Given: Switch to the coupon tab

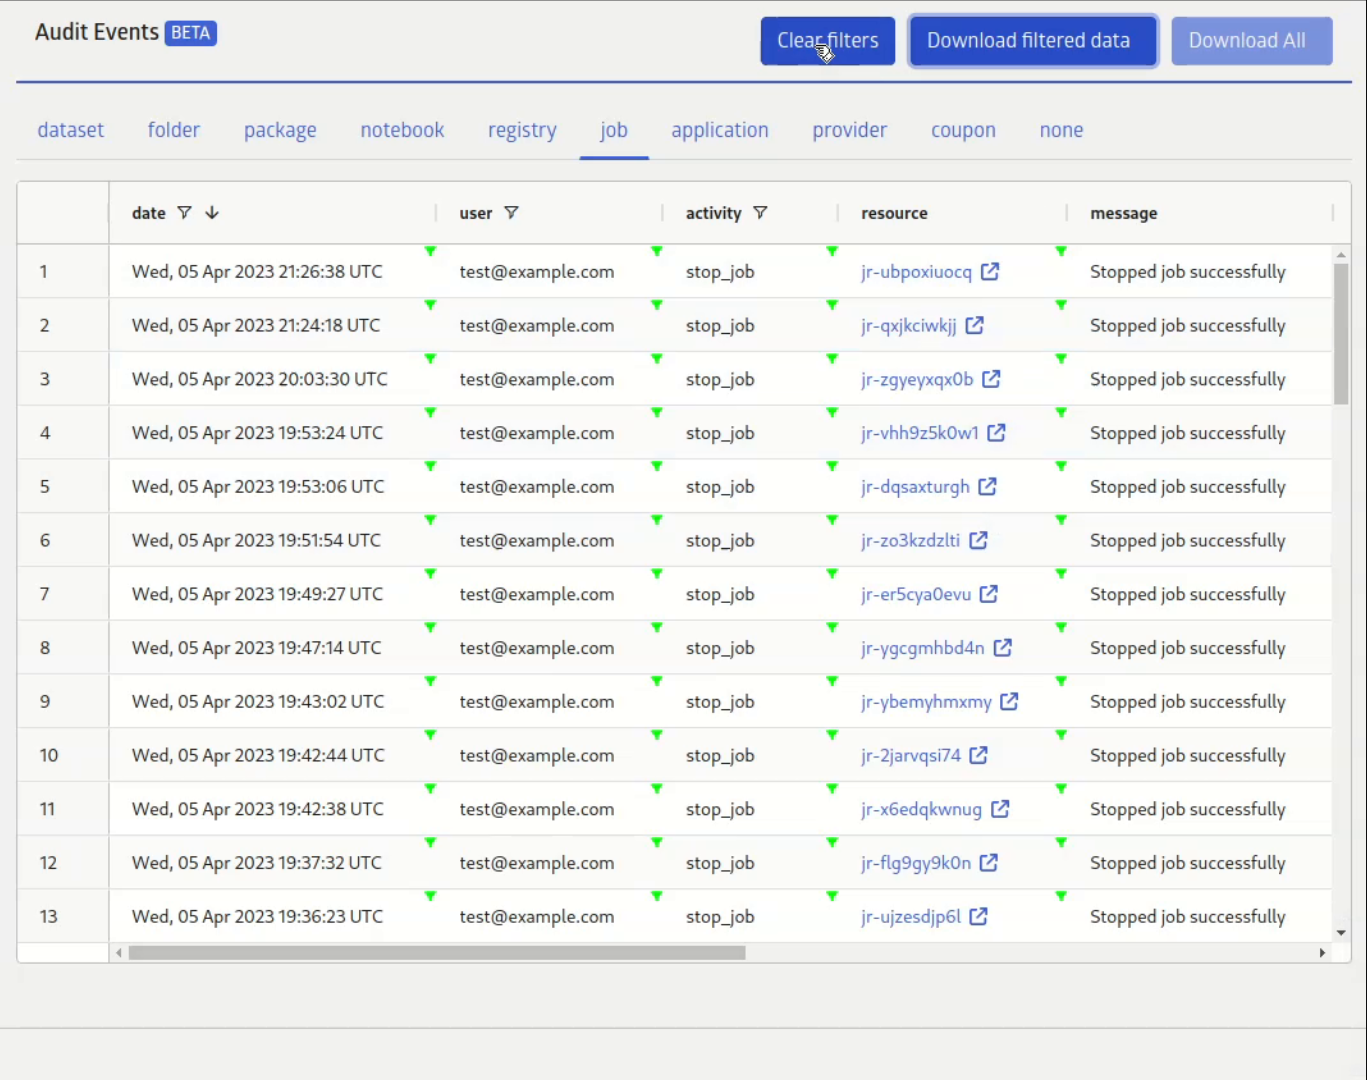Looking at the screenshot, I should (963, 130).
